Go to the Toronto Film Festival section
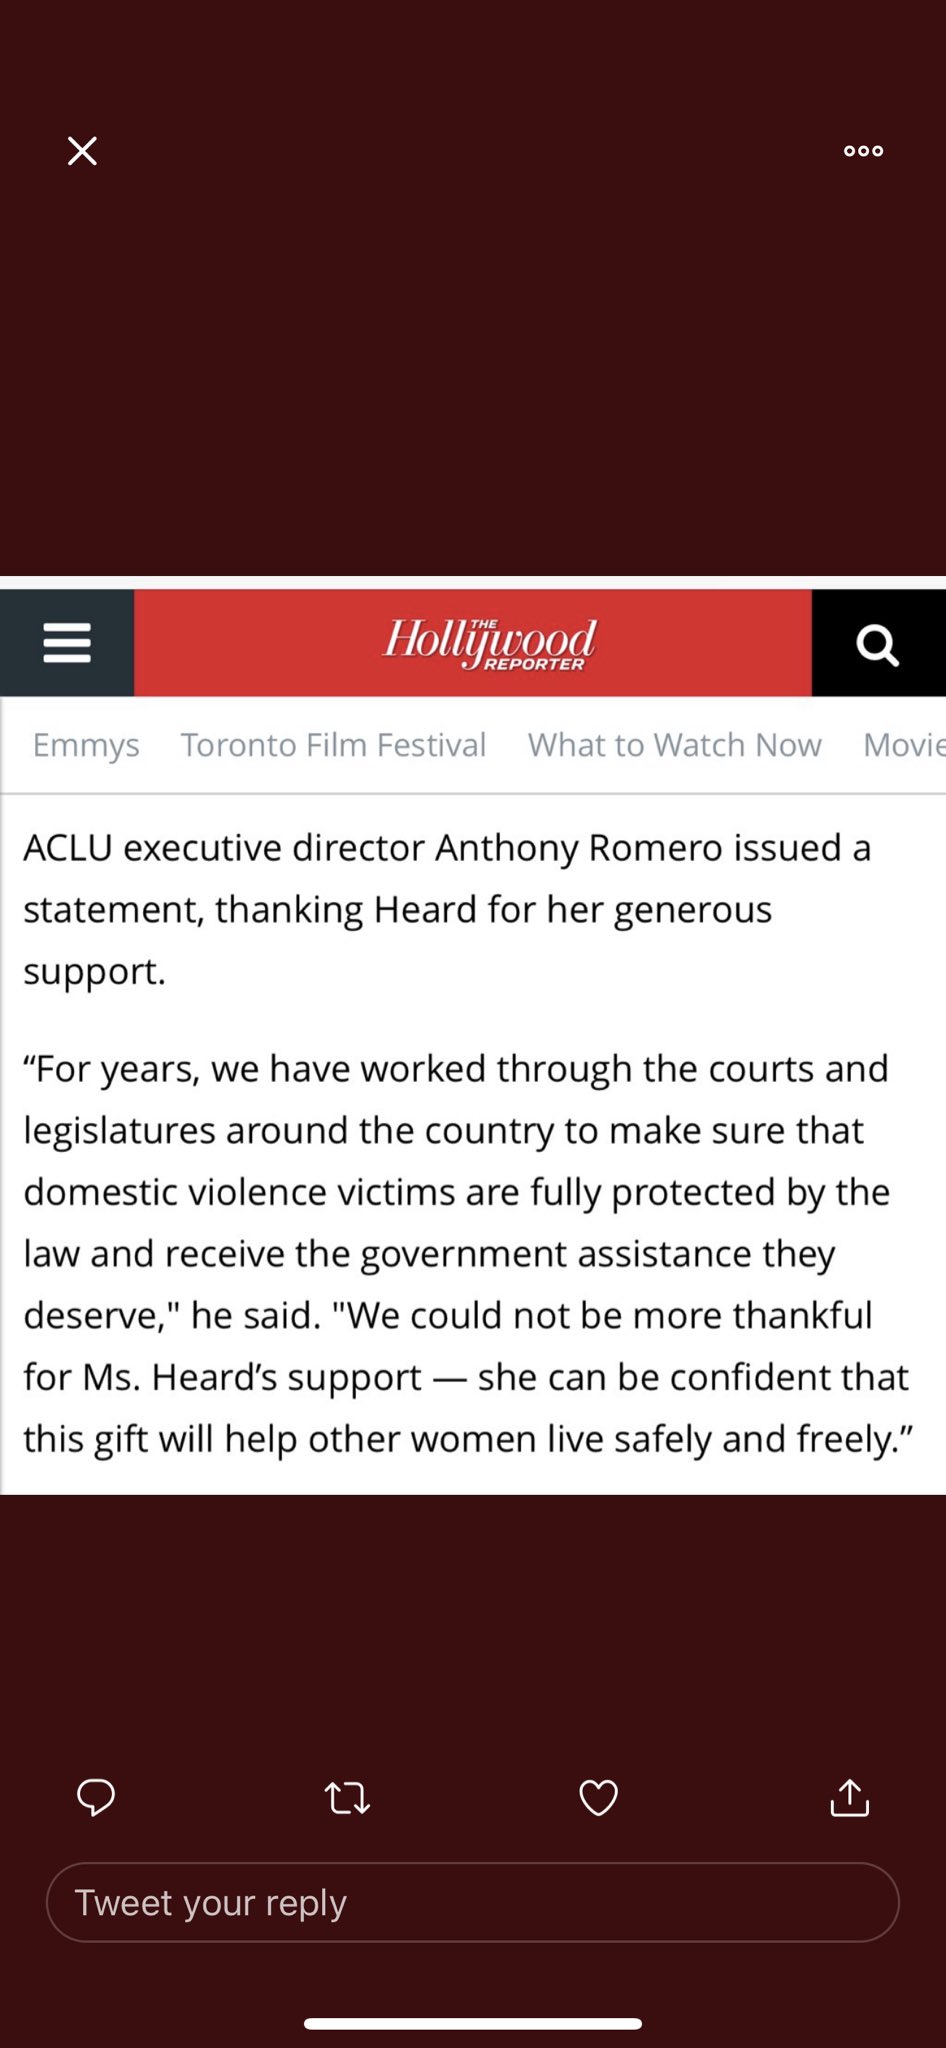946x2048 pixels. point(333,745)
